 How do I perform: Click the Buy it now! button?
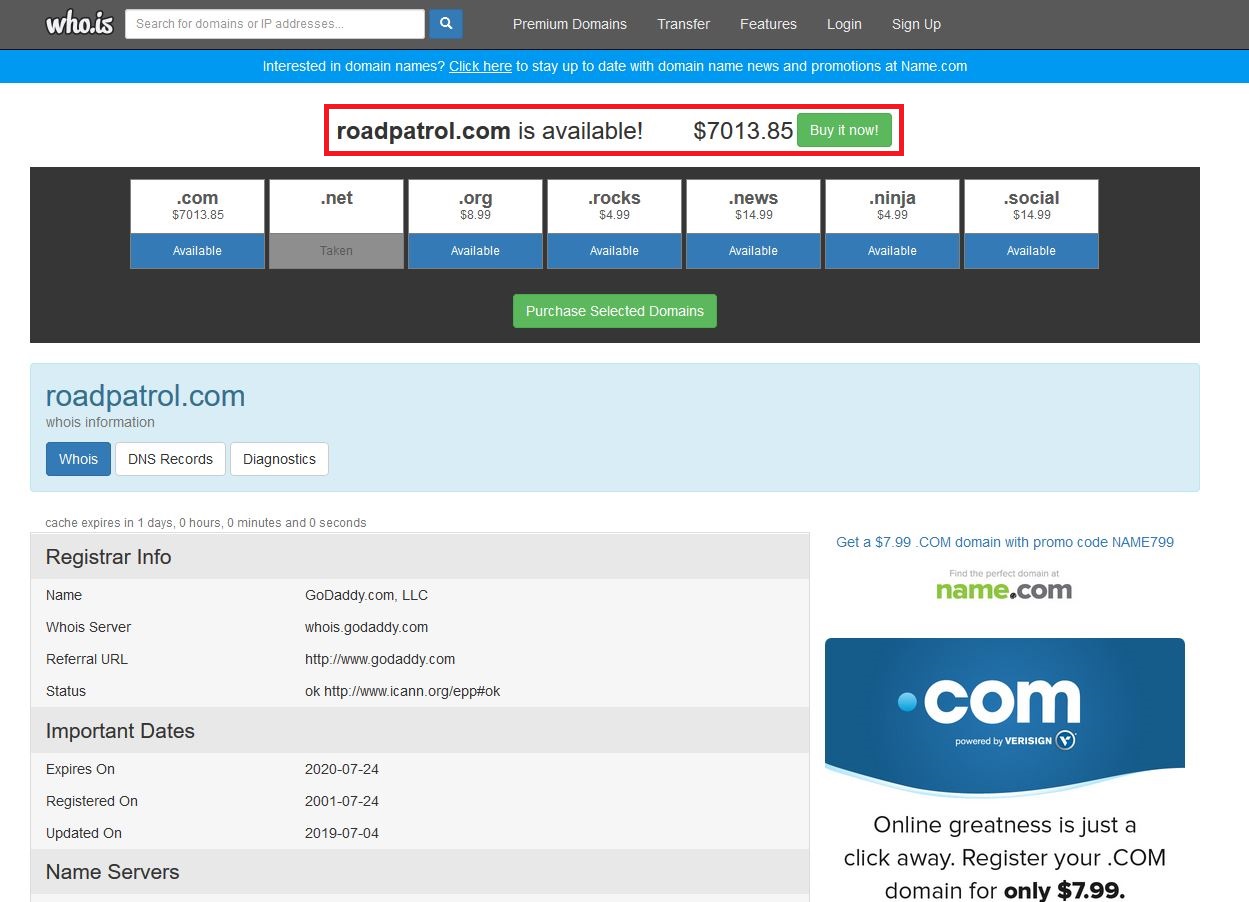point(844,130)
